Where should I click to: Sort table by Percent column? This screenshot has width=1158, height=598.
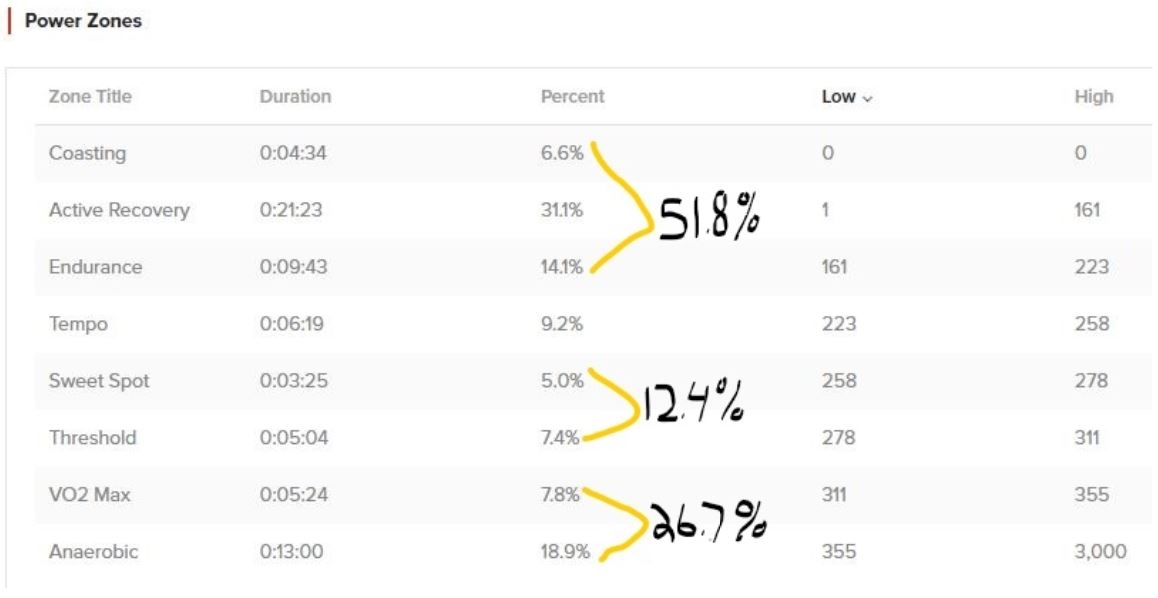click(572, 97)
